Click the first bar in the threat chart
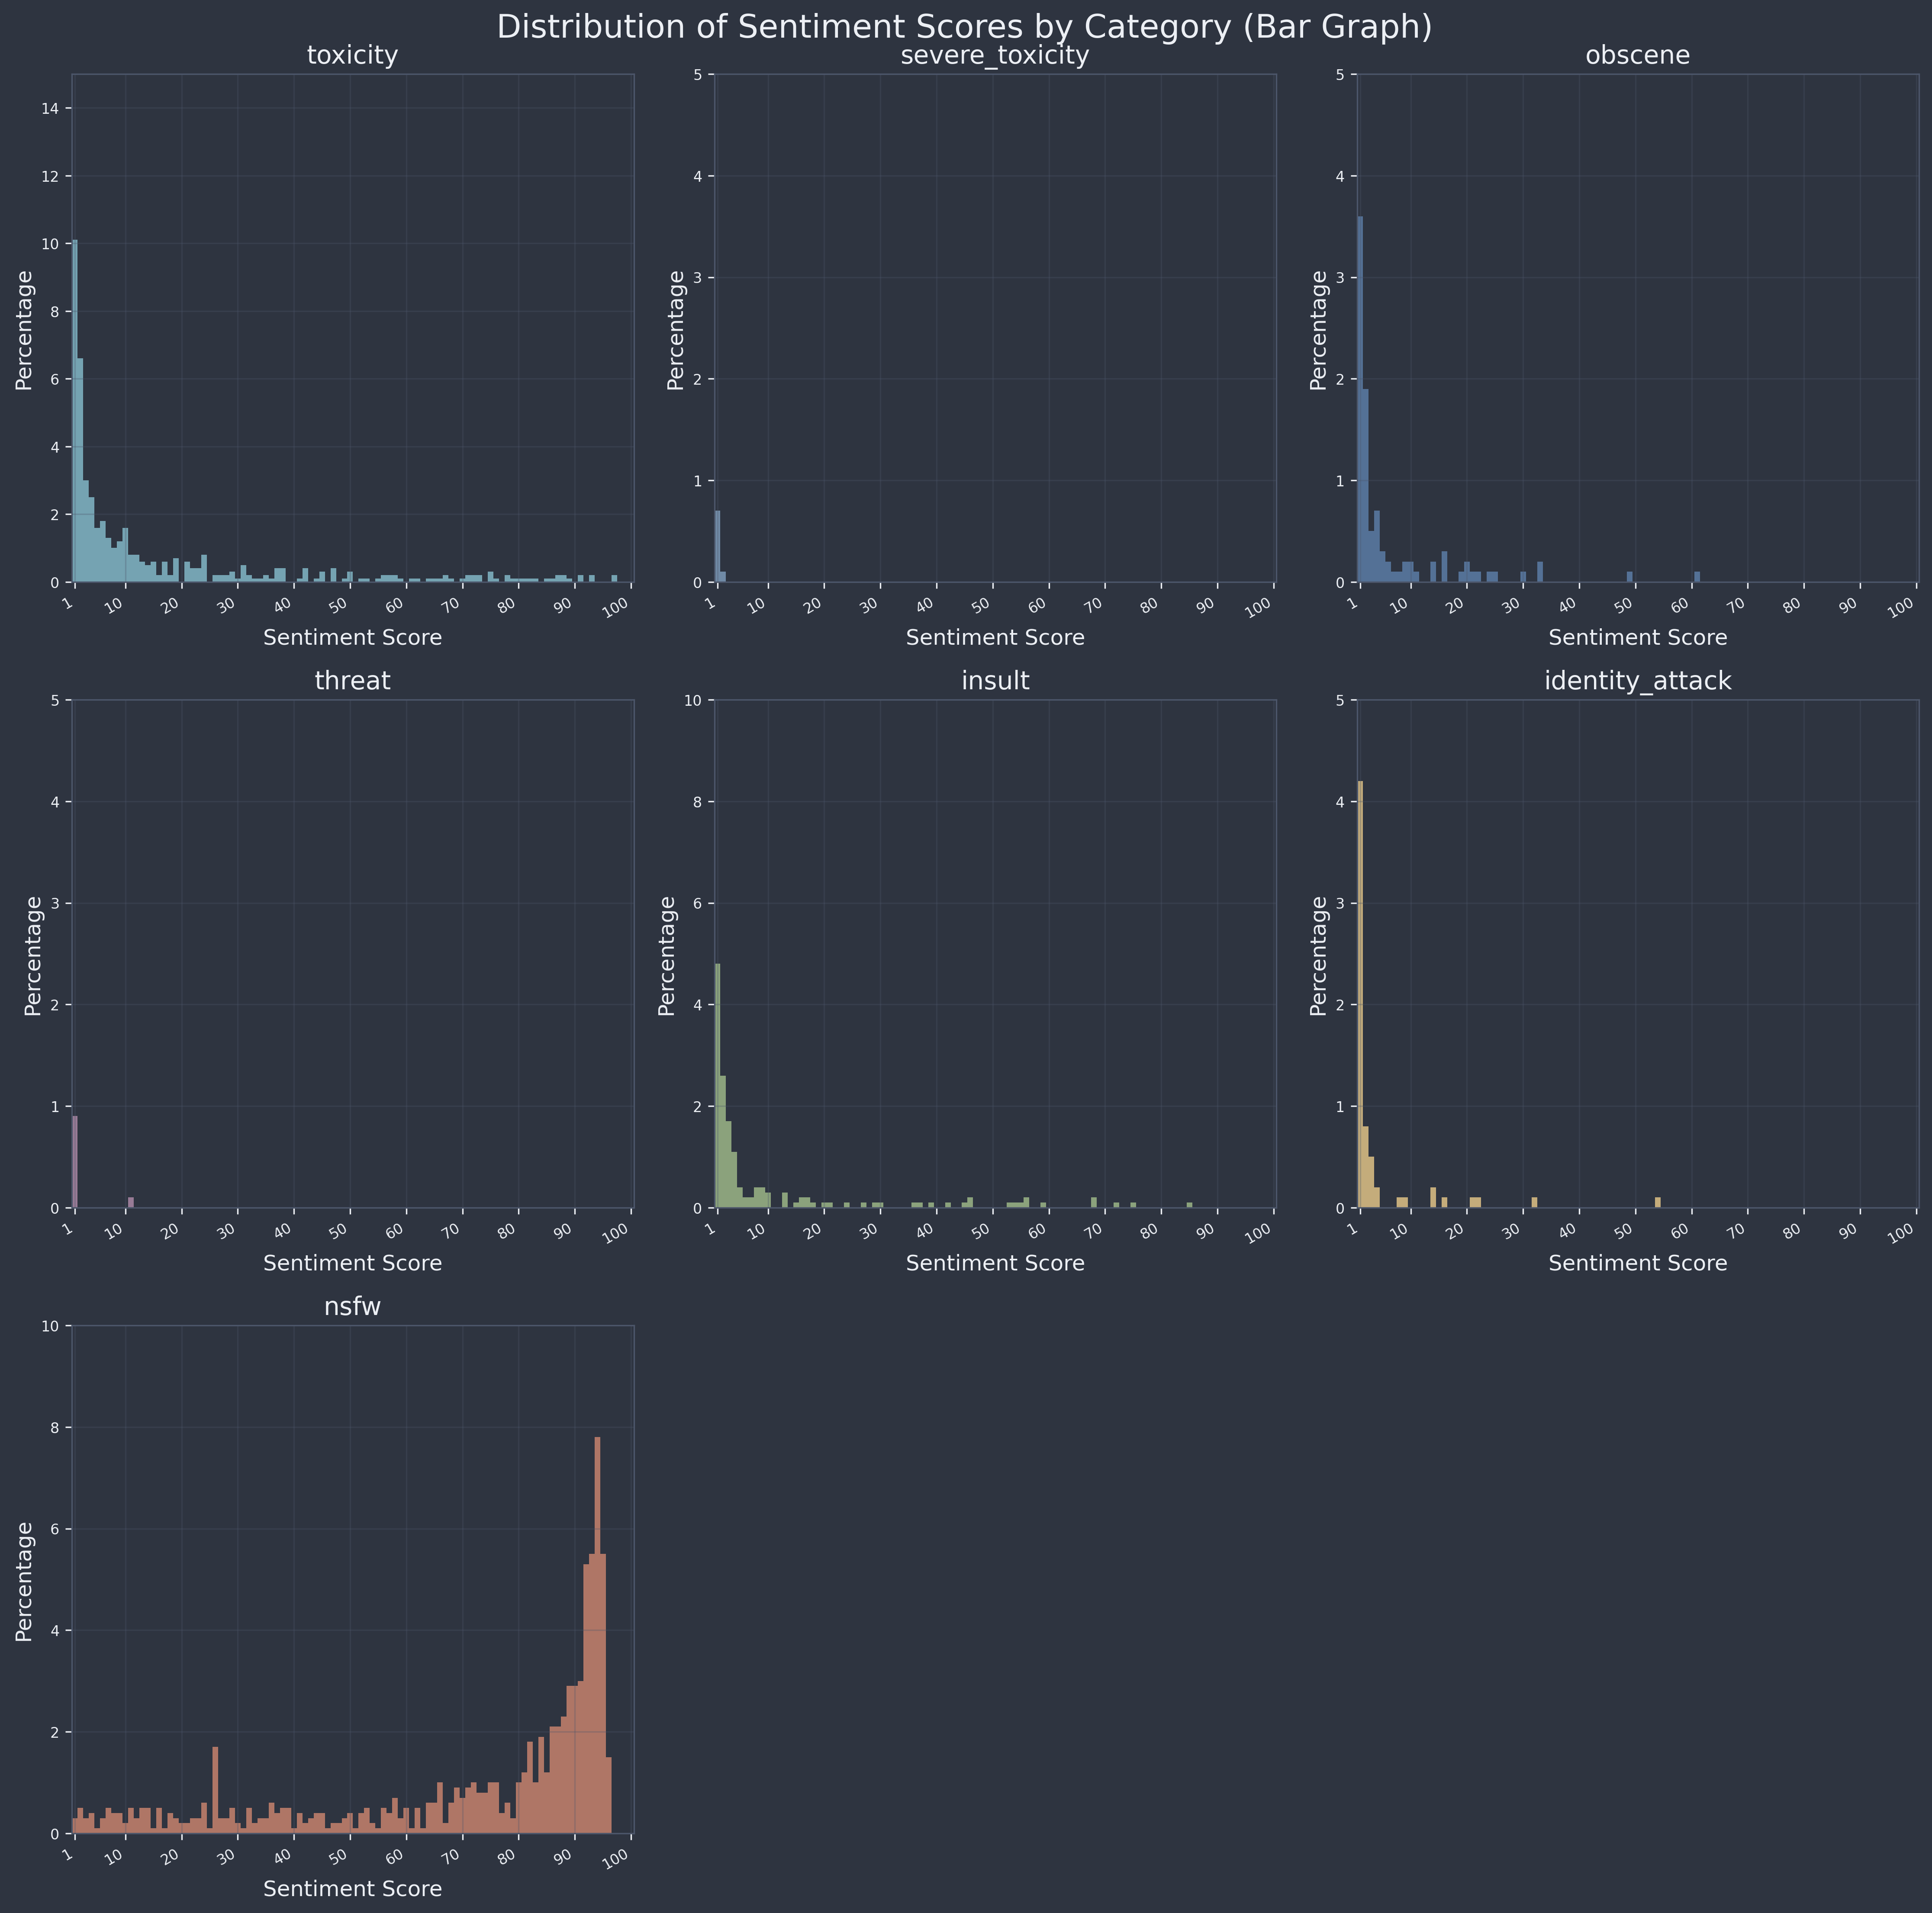This screenshot has width=1932, height=1913. click(x=75, y=1162)
